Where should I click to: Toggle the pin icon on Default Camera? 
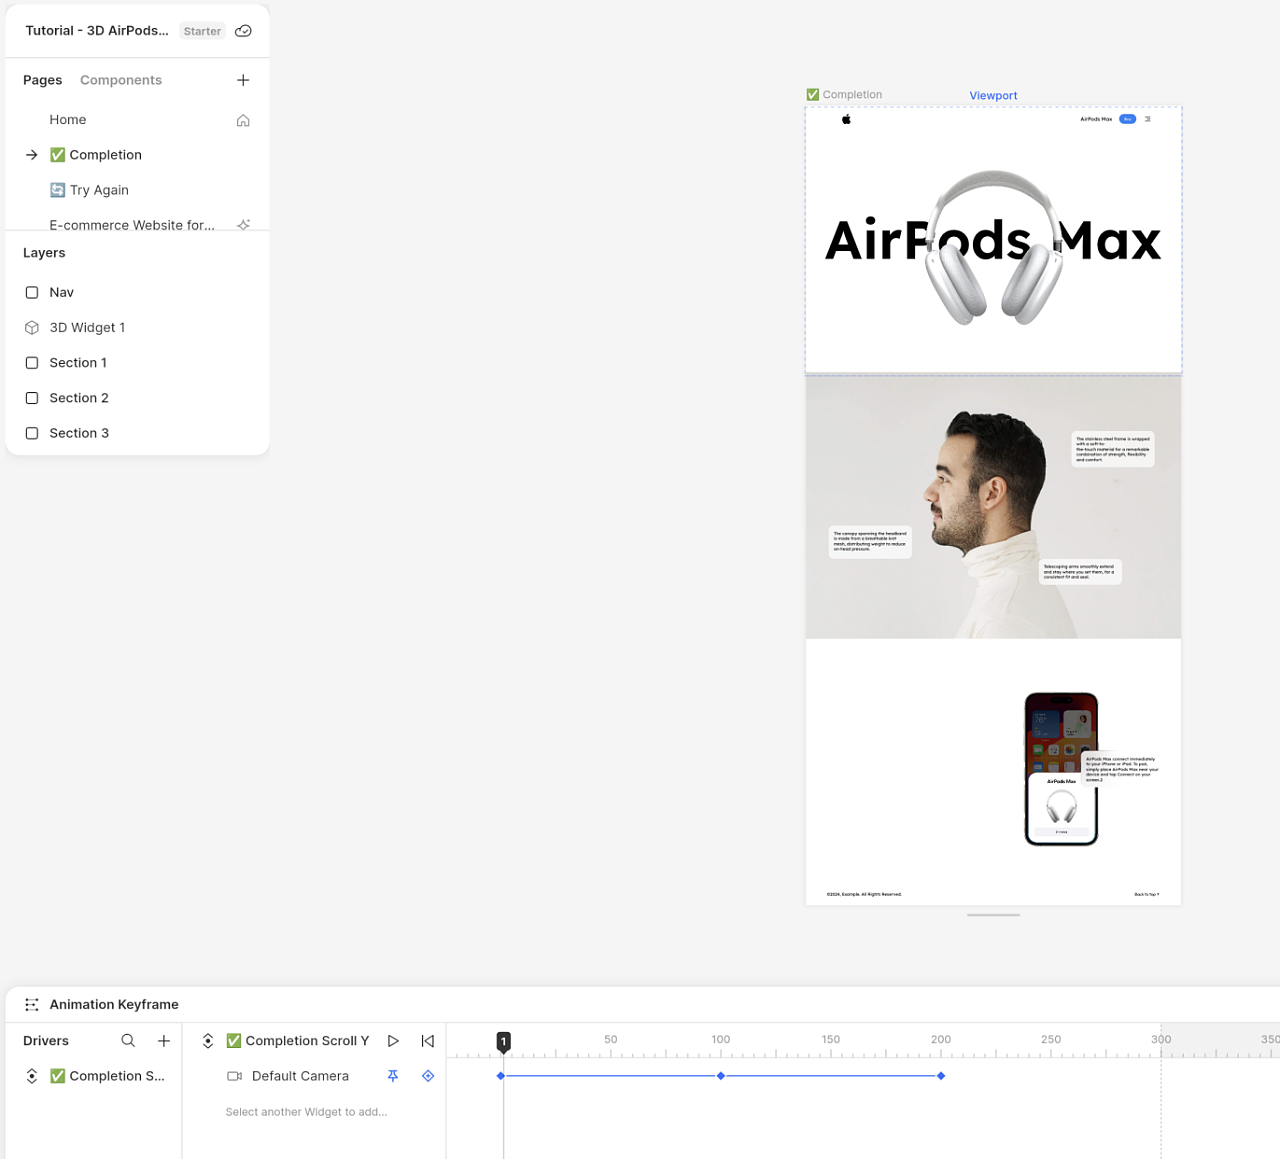(393, 1076)
